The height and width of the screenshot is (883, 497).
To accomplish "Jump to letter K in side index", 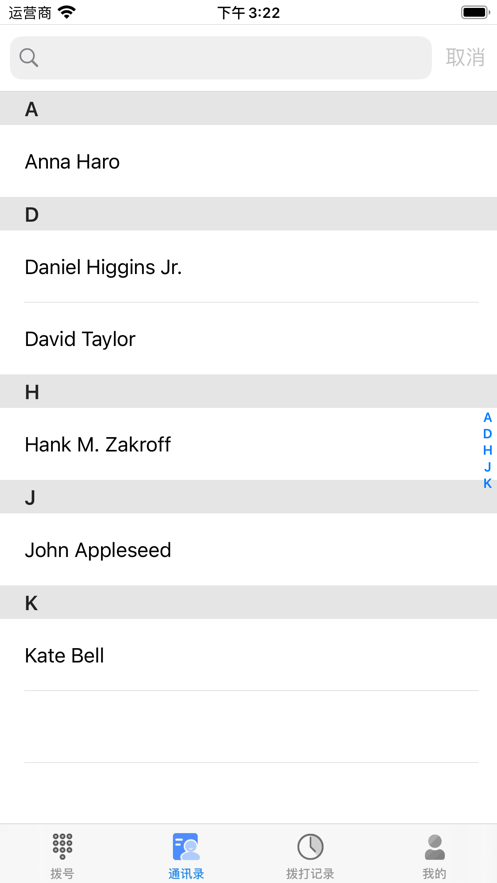I will (487, 483).
